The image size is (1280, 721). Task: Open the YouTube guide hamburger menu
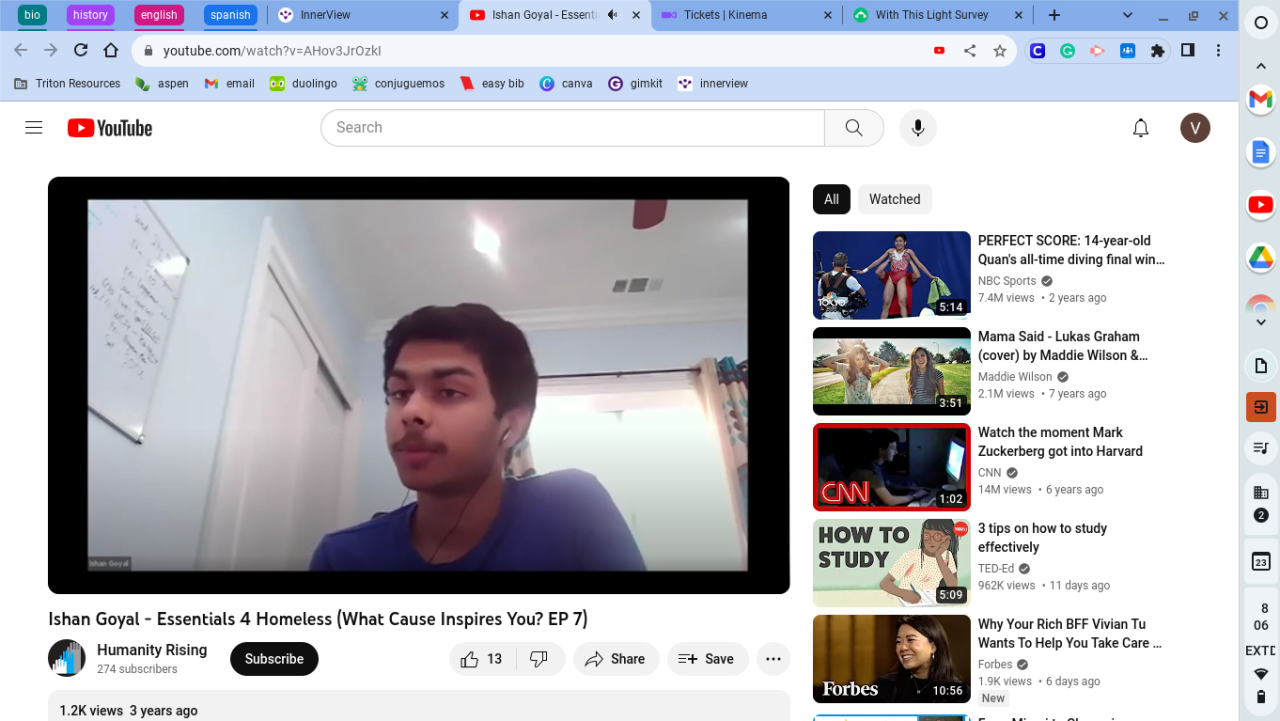(x=34, y=127)
